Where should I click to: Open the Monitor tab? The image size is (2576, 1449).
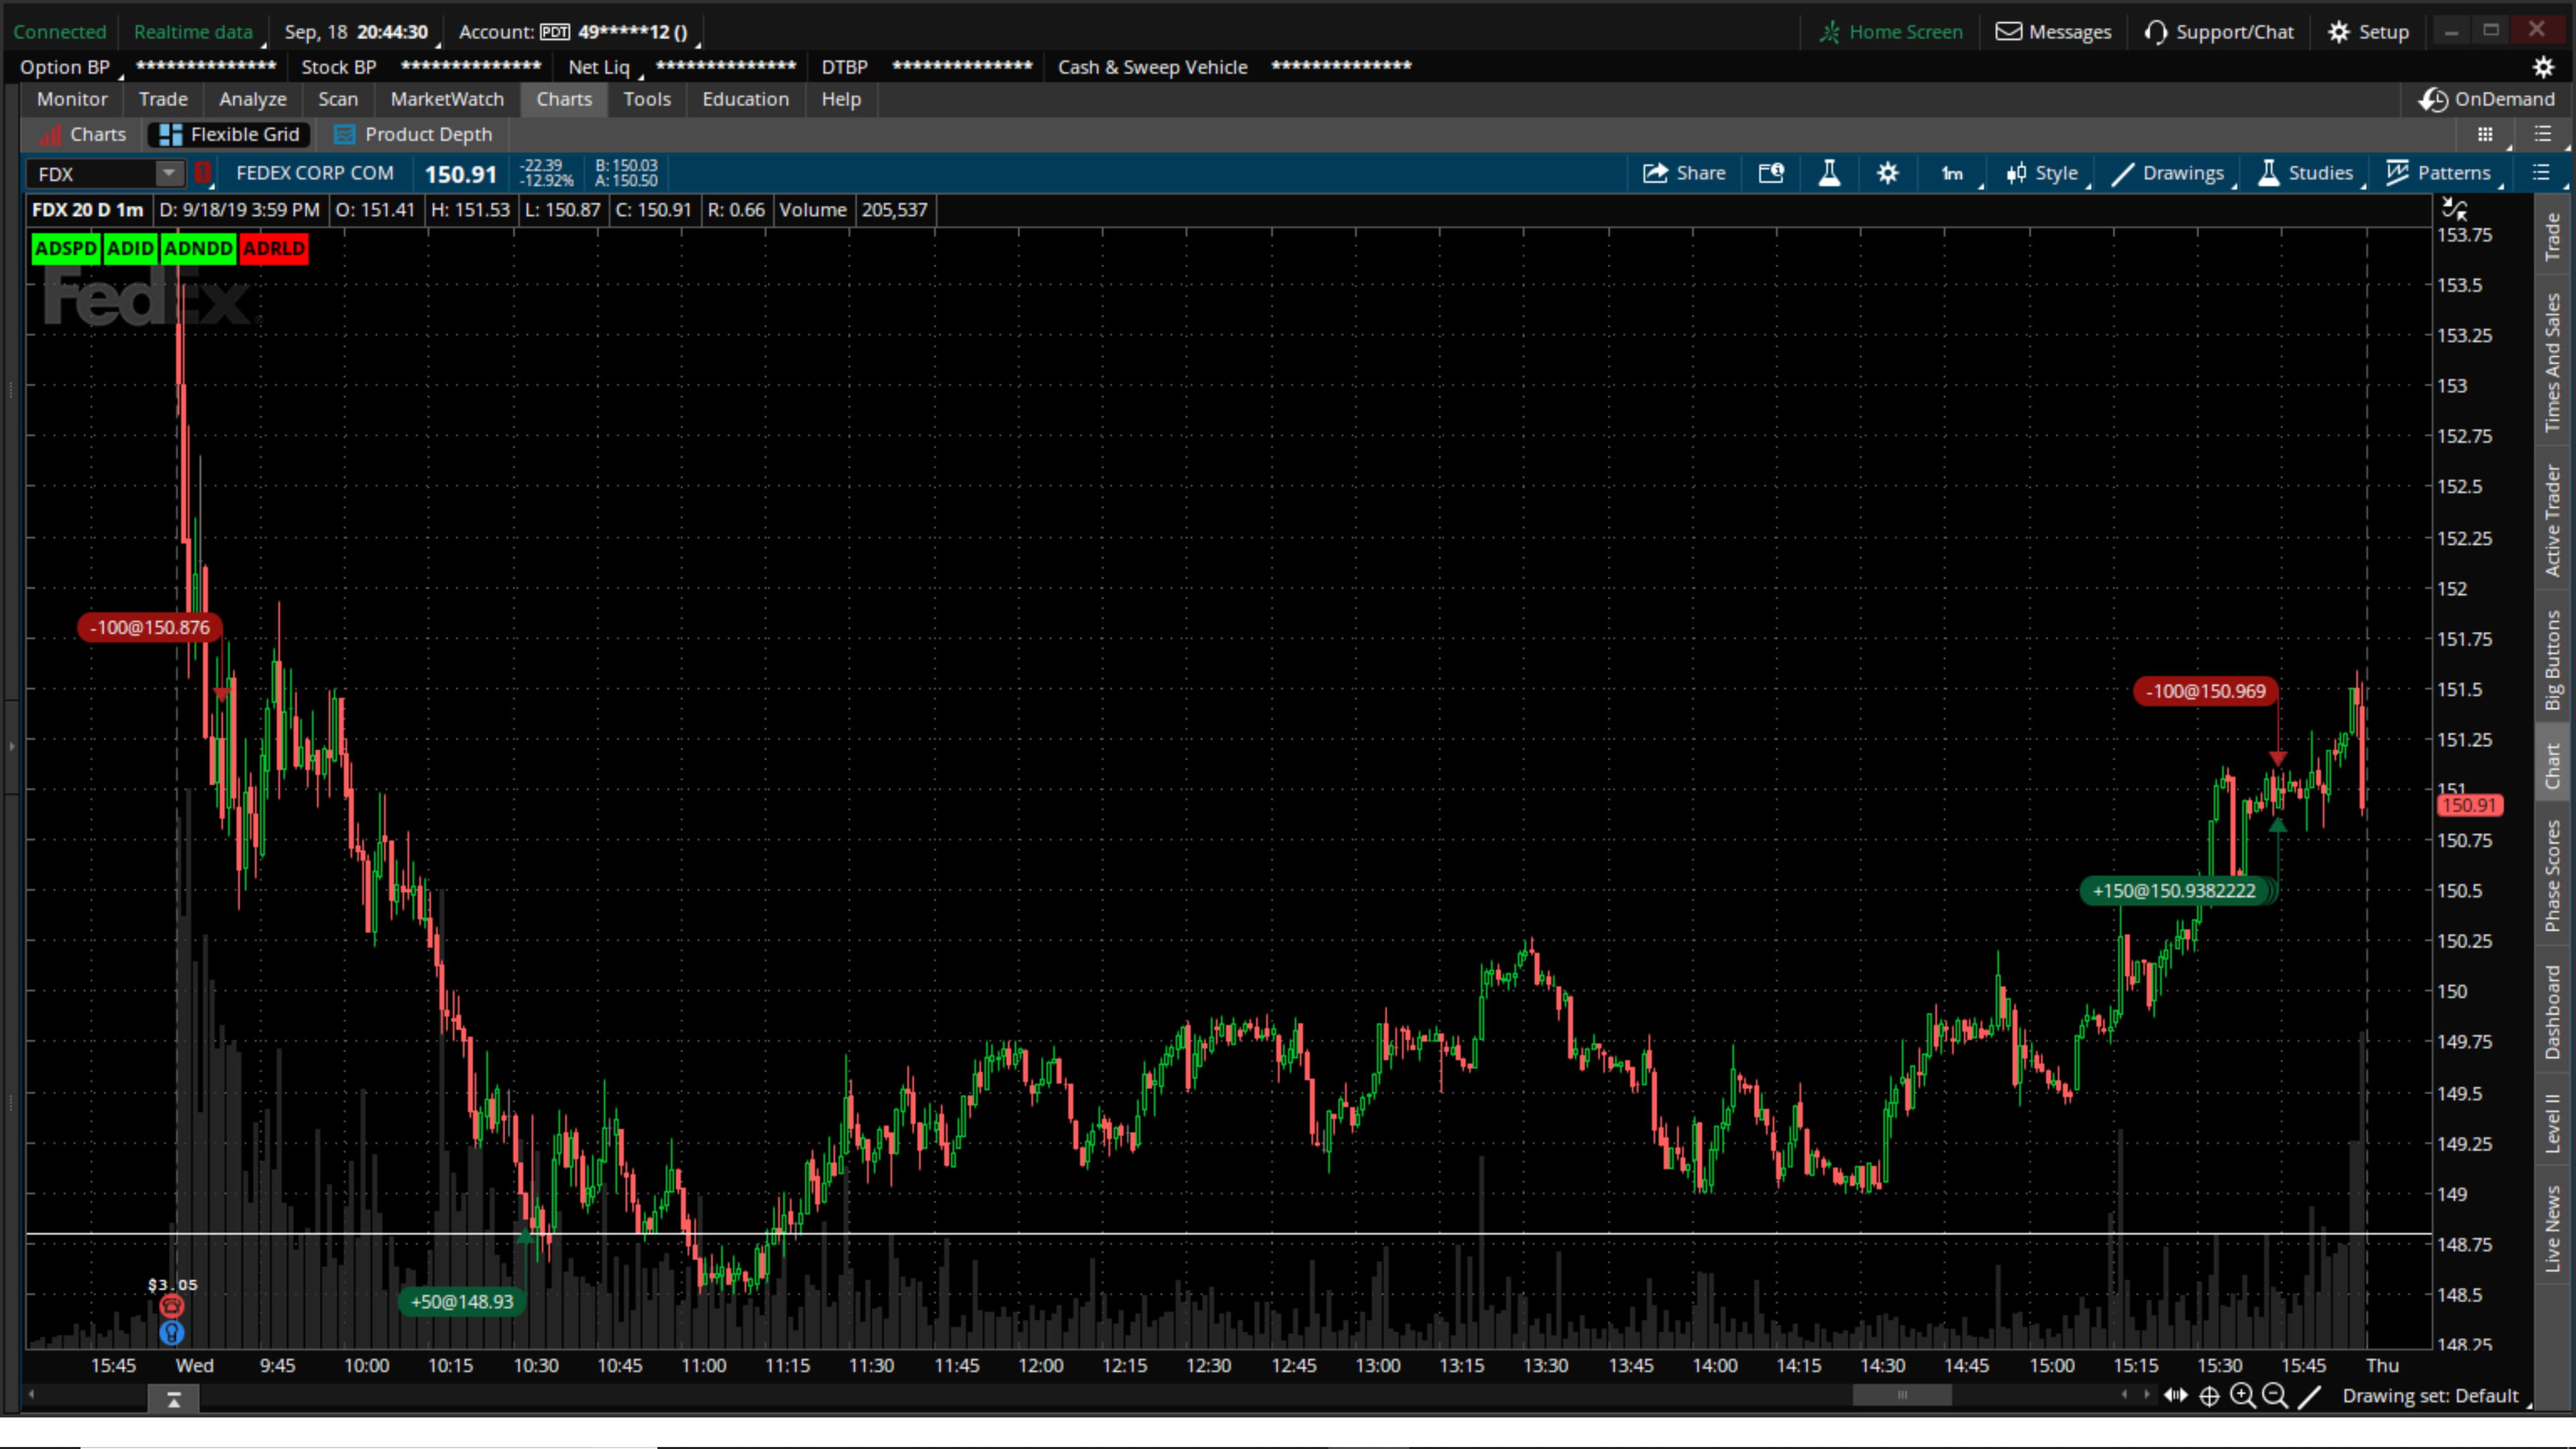point(72,99)
